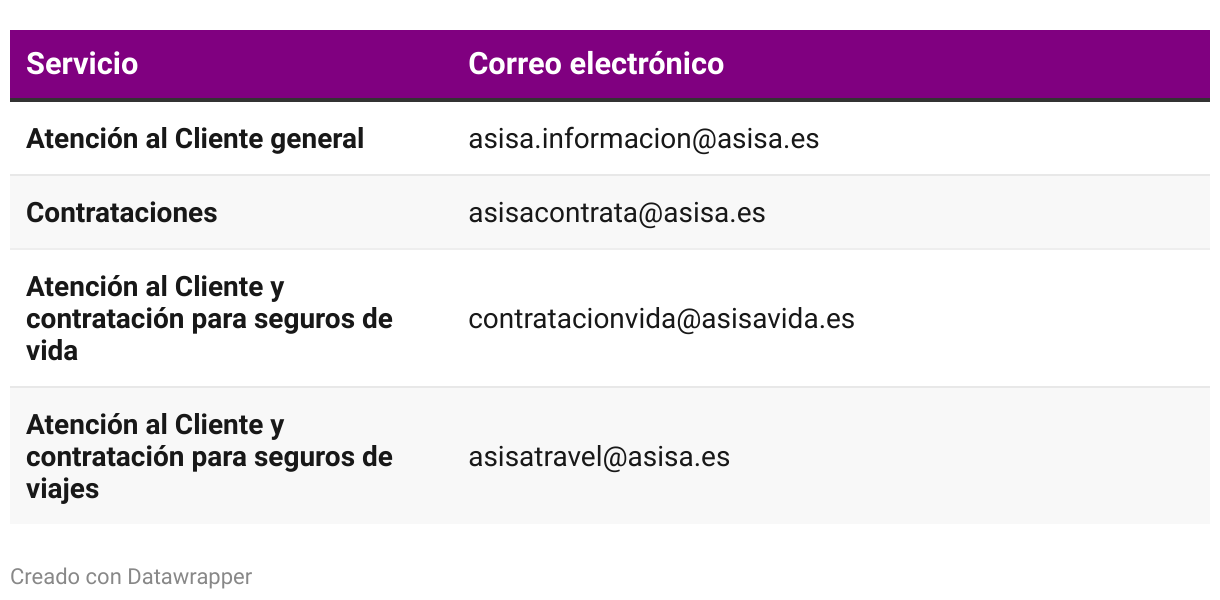This screenshot has height=600, width=1220.
Task: Click the word "vida" in the life insurance label
Action: click(52, 351)
